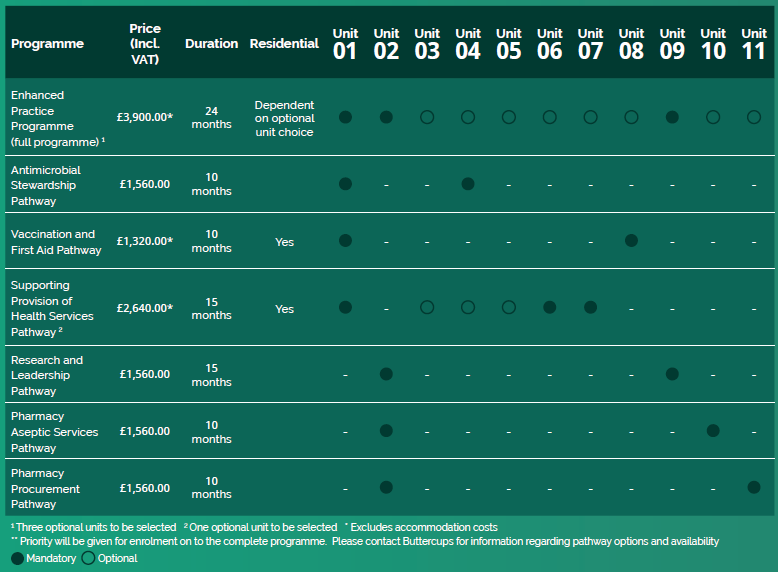Click the Duration column header
The image size is (778, 572).
tap(211, 44)
